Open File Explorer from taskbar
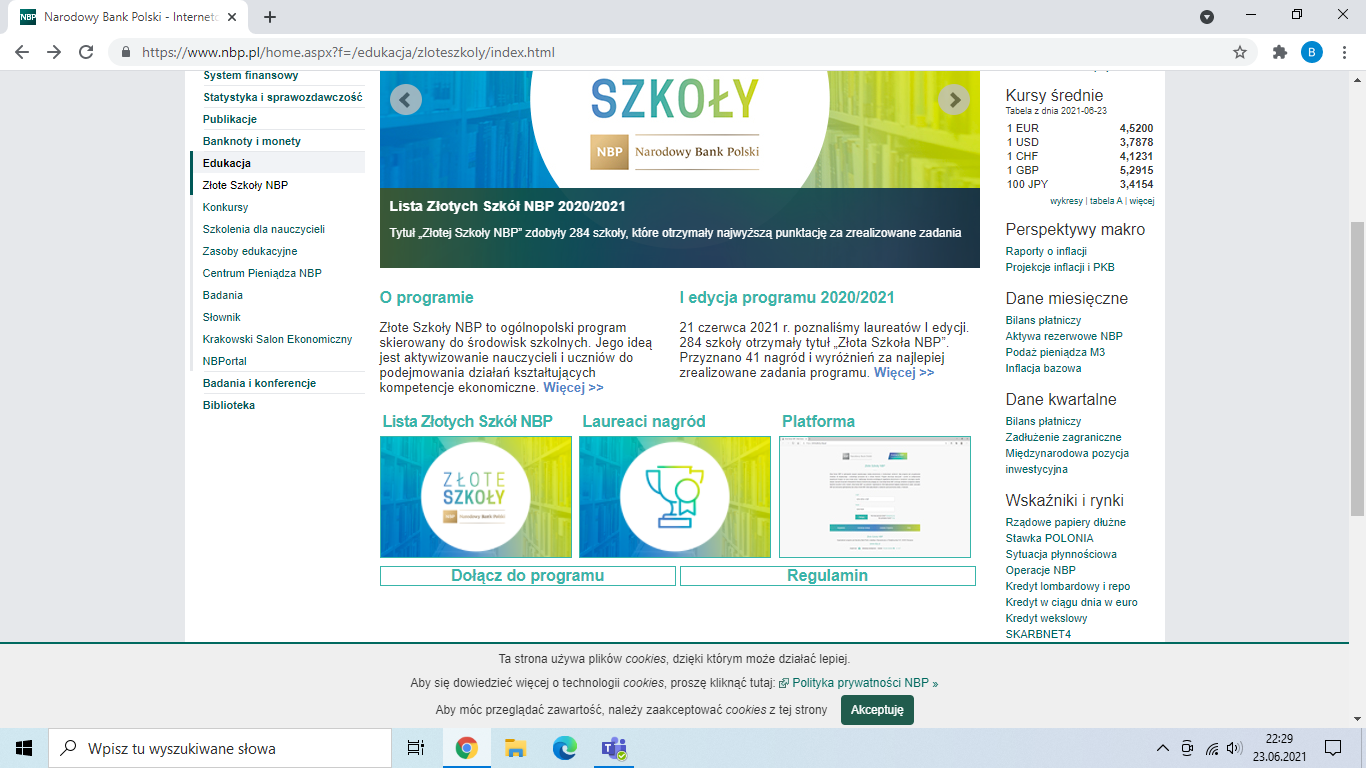Viewport: 1366px width, 768px height. click(515, 748)
